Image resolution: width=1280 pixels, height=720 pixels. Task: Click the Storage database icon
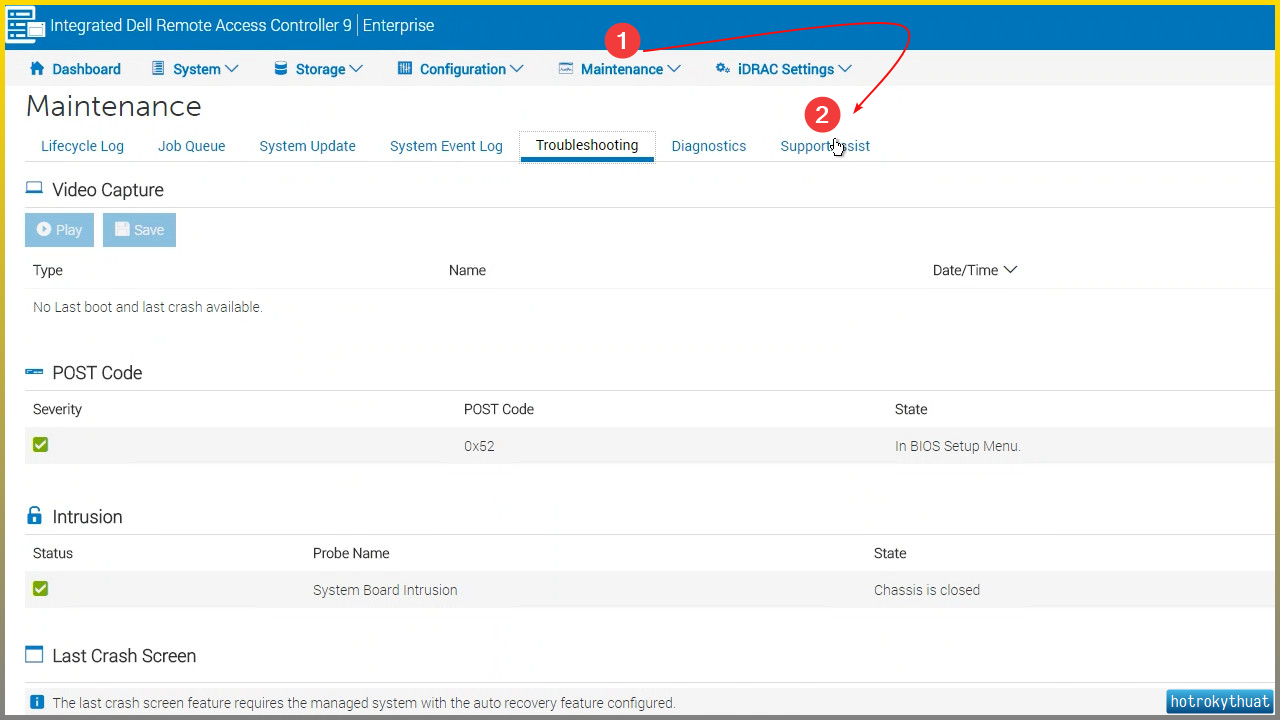(x=281, y=69)
